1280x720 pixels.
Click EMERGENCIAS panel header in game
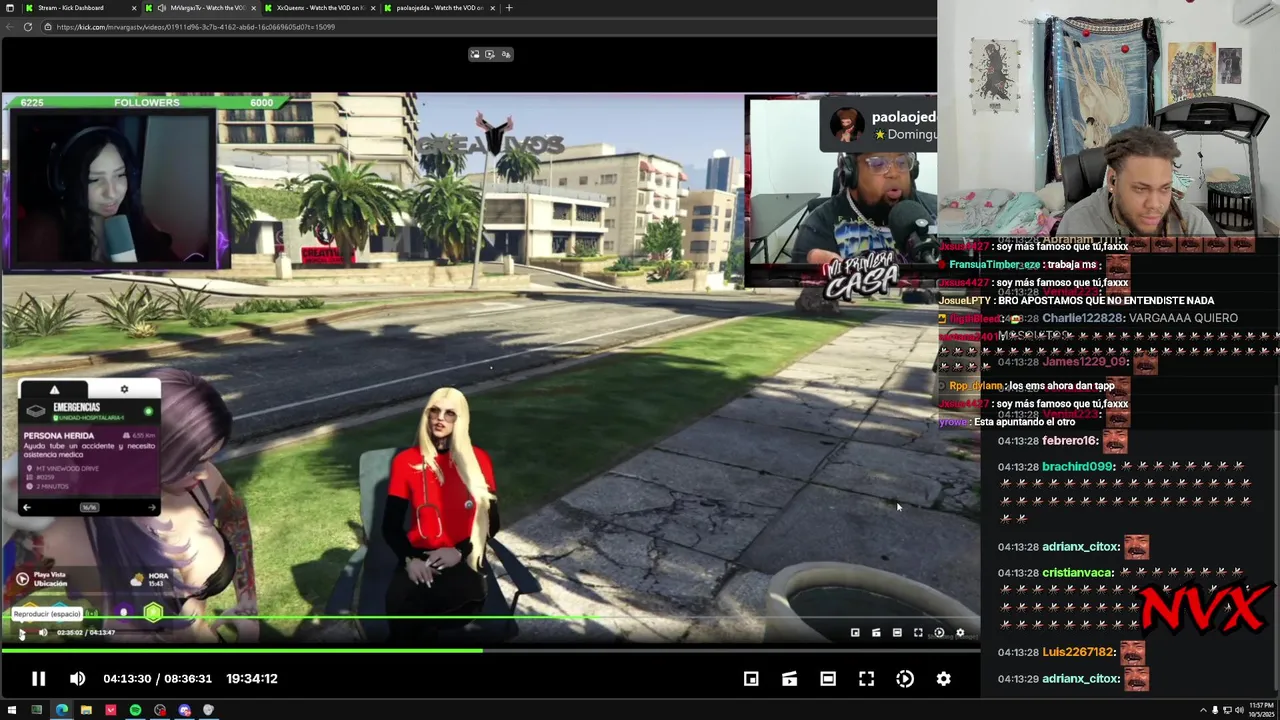coord(77,408)
